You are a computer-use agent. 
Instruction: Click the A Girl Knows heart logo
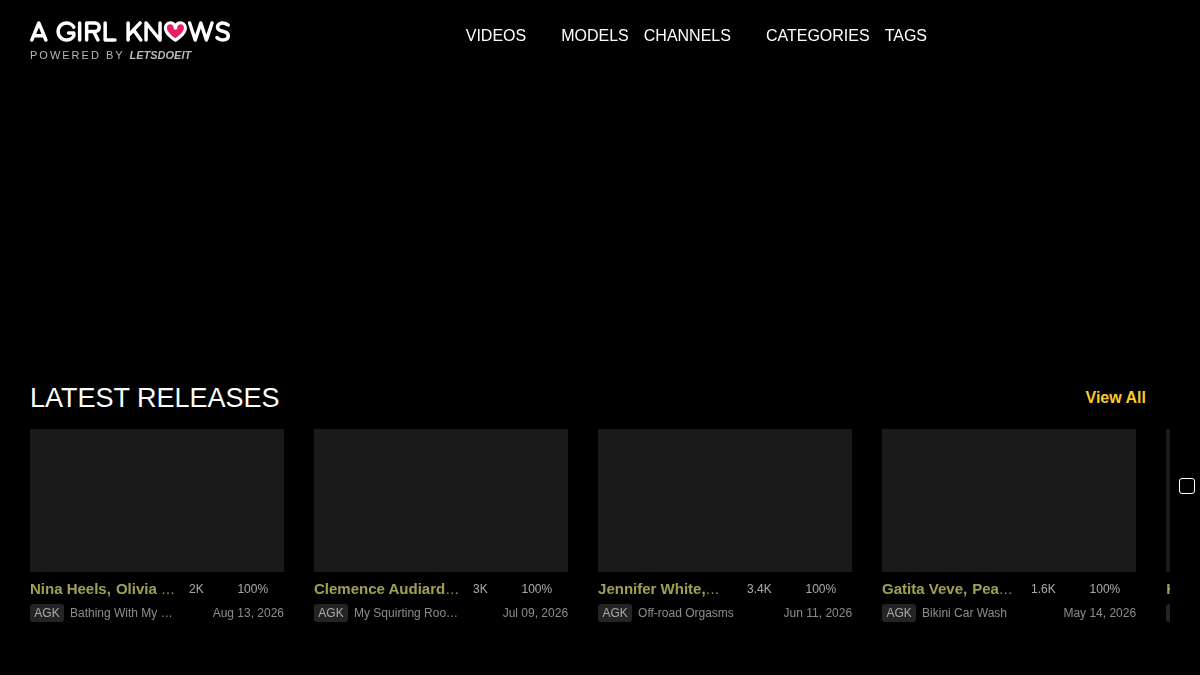(130, 31)
